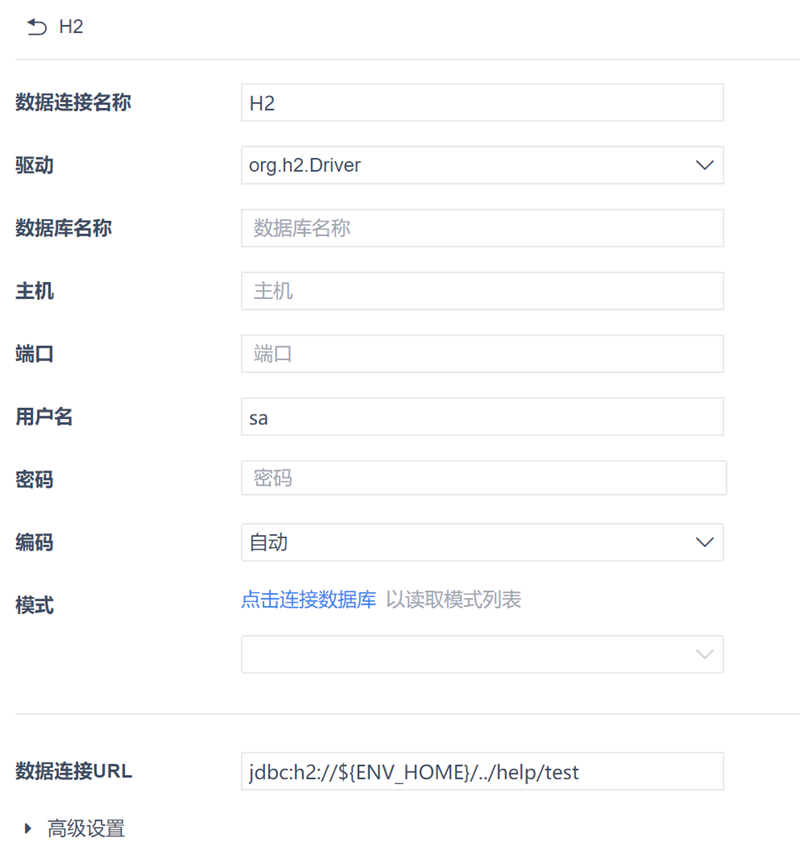Image resolution: width=800 pixels, height=859 pixels.
Task: Click the H2 title in the header
Action: tap(71, 27)
